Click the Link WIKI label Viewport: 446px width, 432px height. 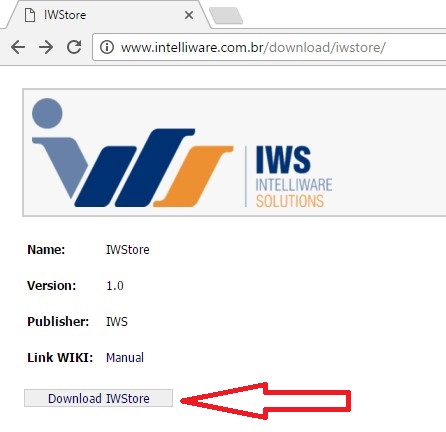(x=60, y=358)
